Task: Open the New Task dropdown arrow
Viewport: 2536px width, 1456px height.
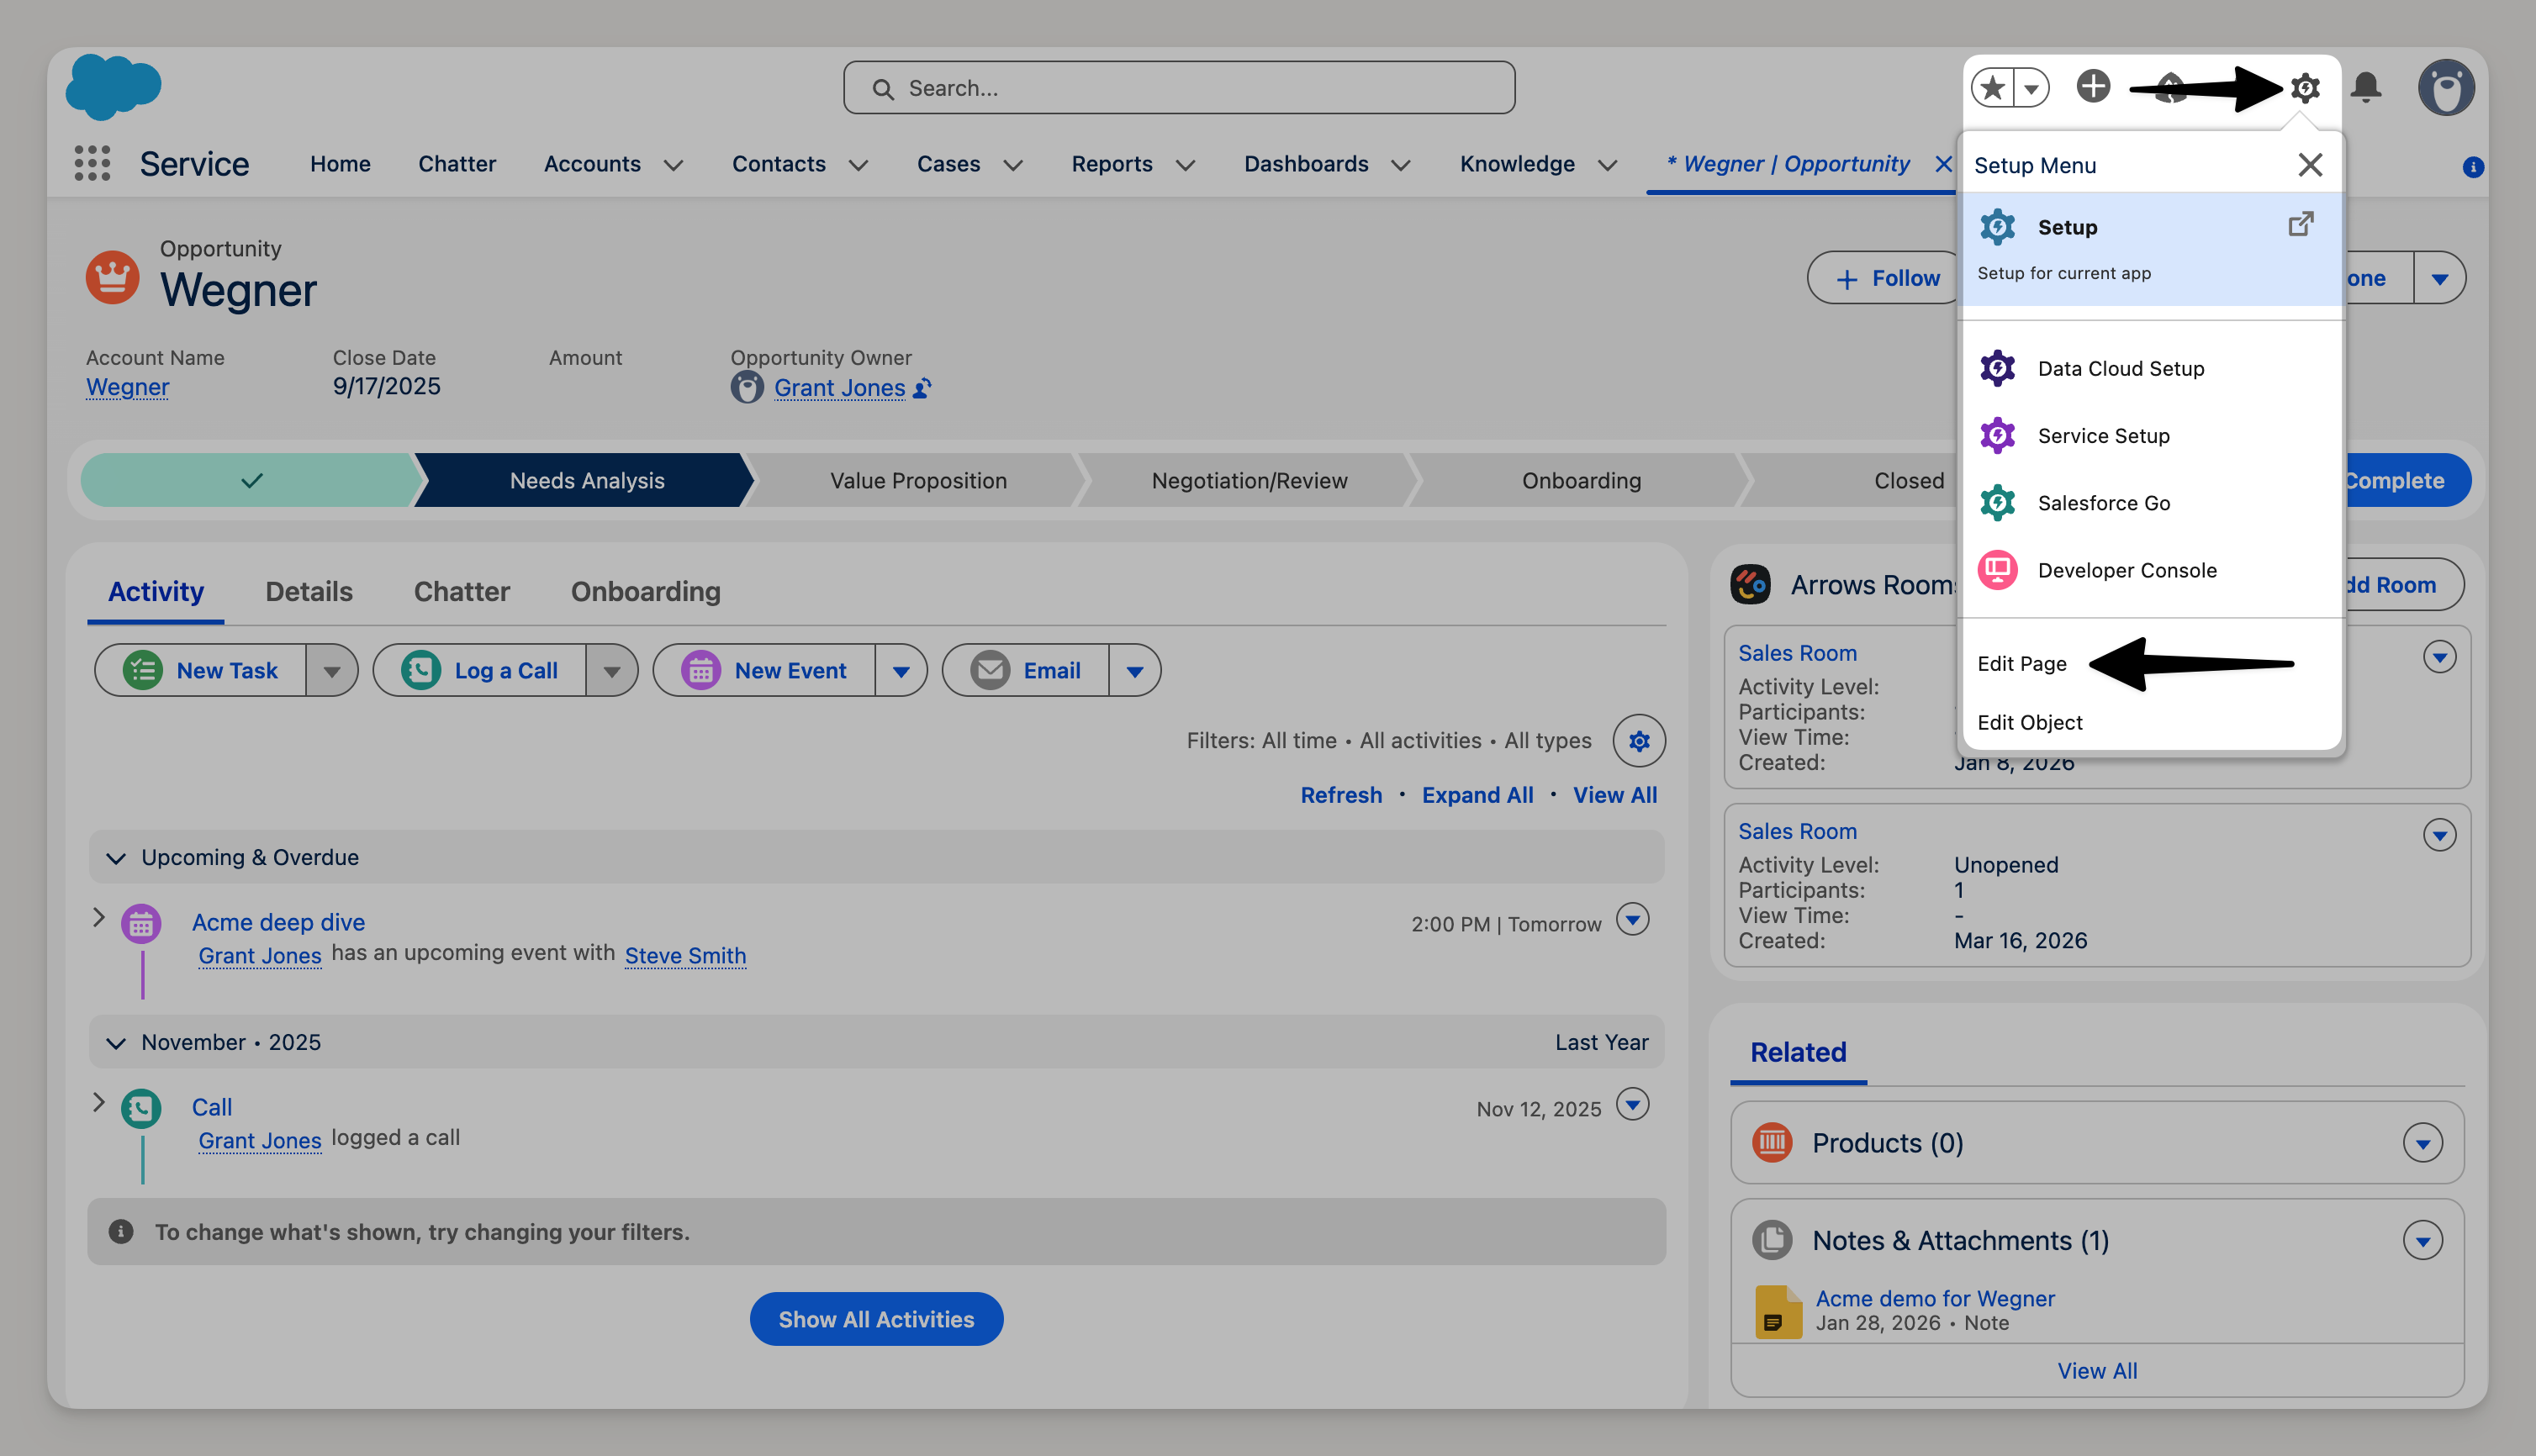Action: point(332,671)
